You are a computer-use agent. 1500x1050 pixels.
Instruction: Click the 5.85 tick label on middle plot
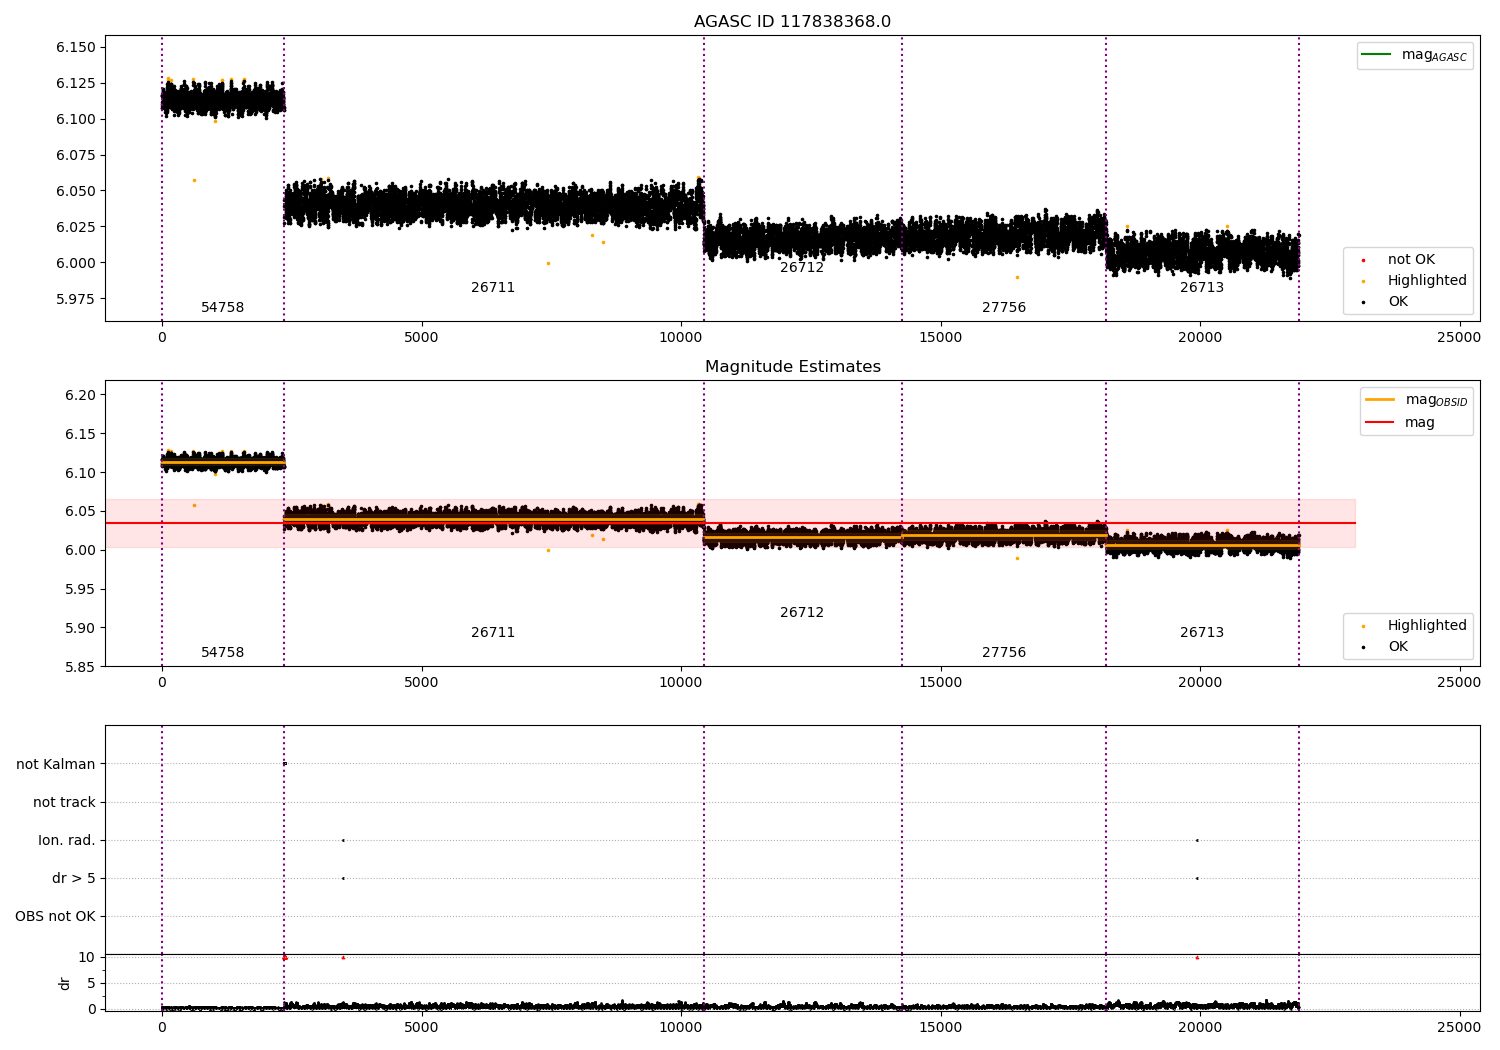(x=80, y=668)
